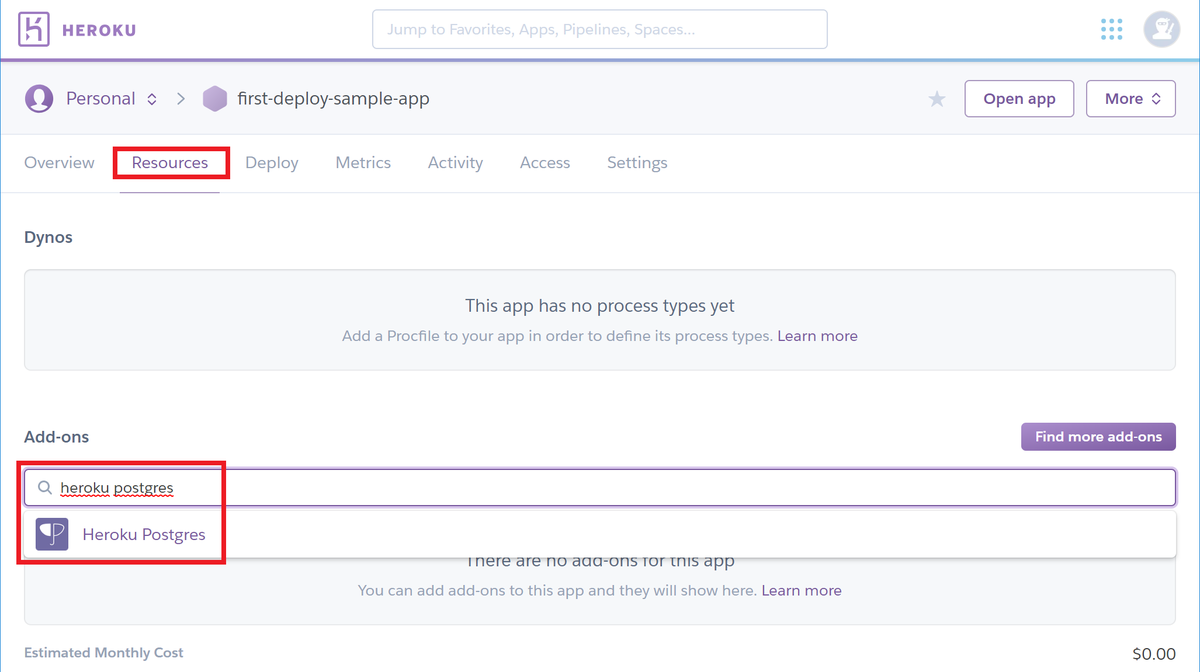Switch to the Overview tab
This screenshot has width=1200, height=672.
click(x=59, y=163)
